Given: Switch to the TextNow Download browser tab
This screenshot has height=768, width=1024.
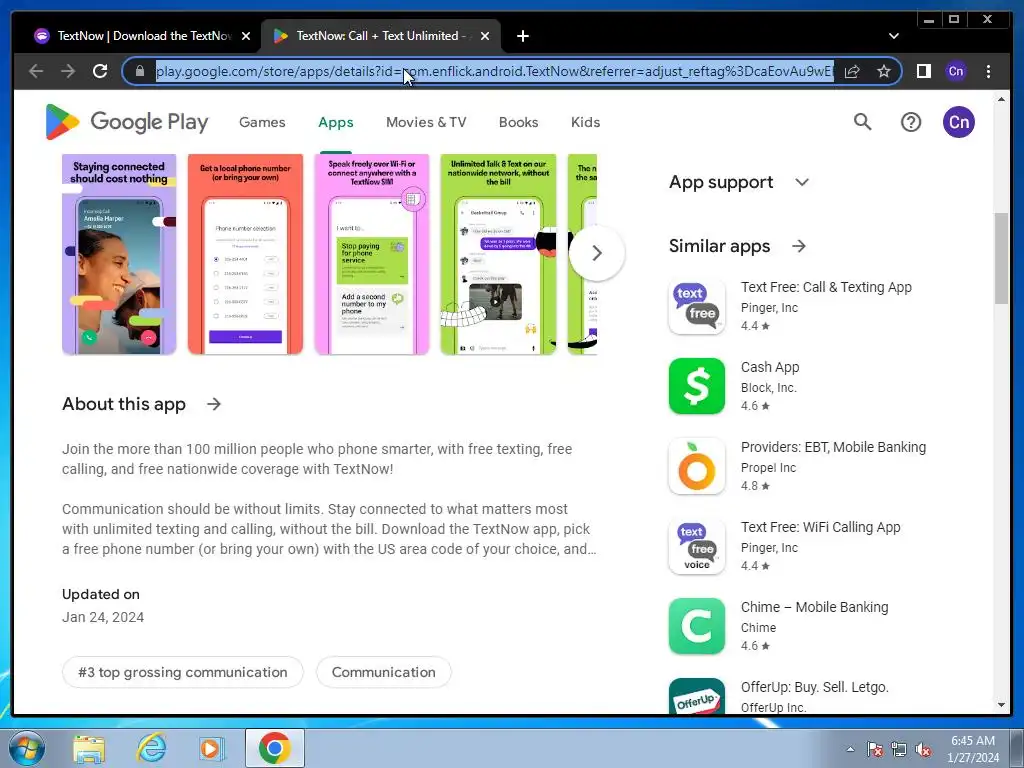Looking at the screenshot, I should click(144, 36).
